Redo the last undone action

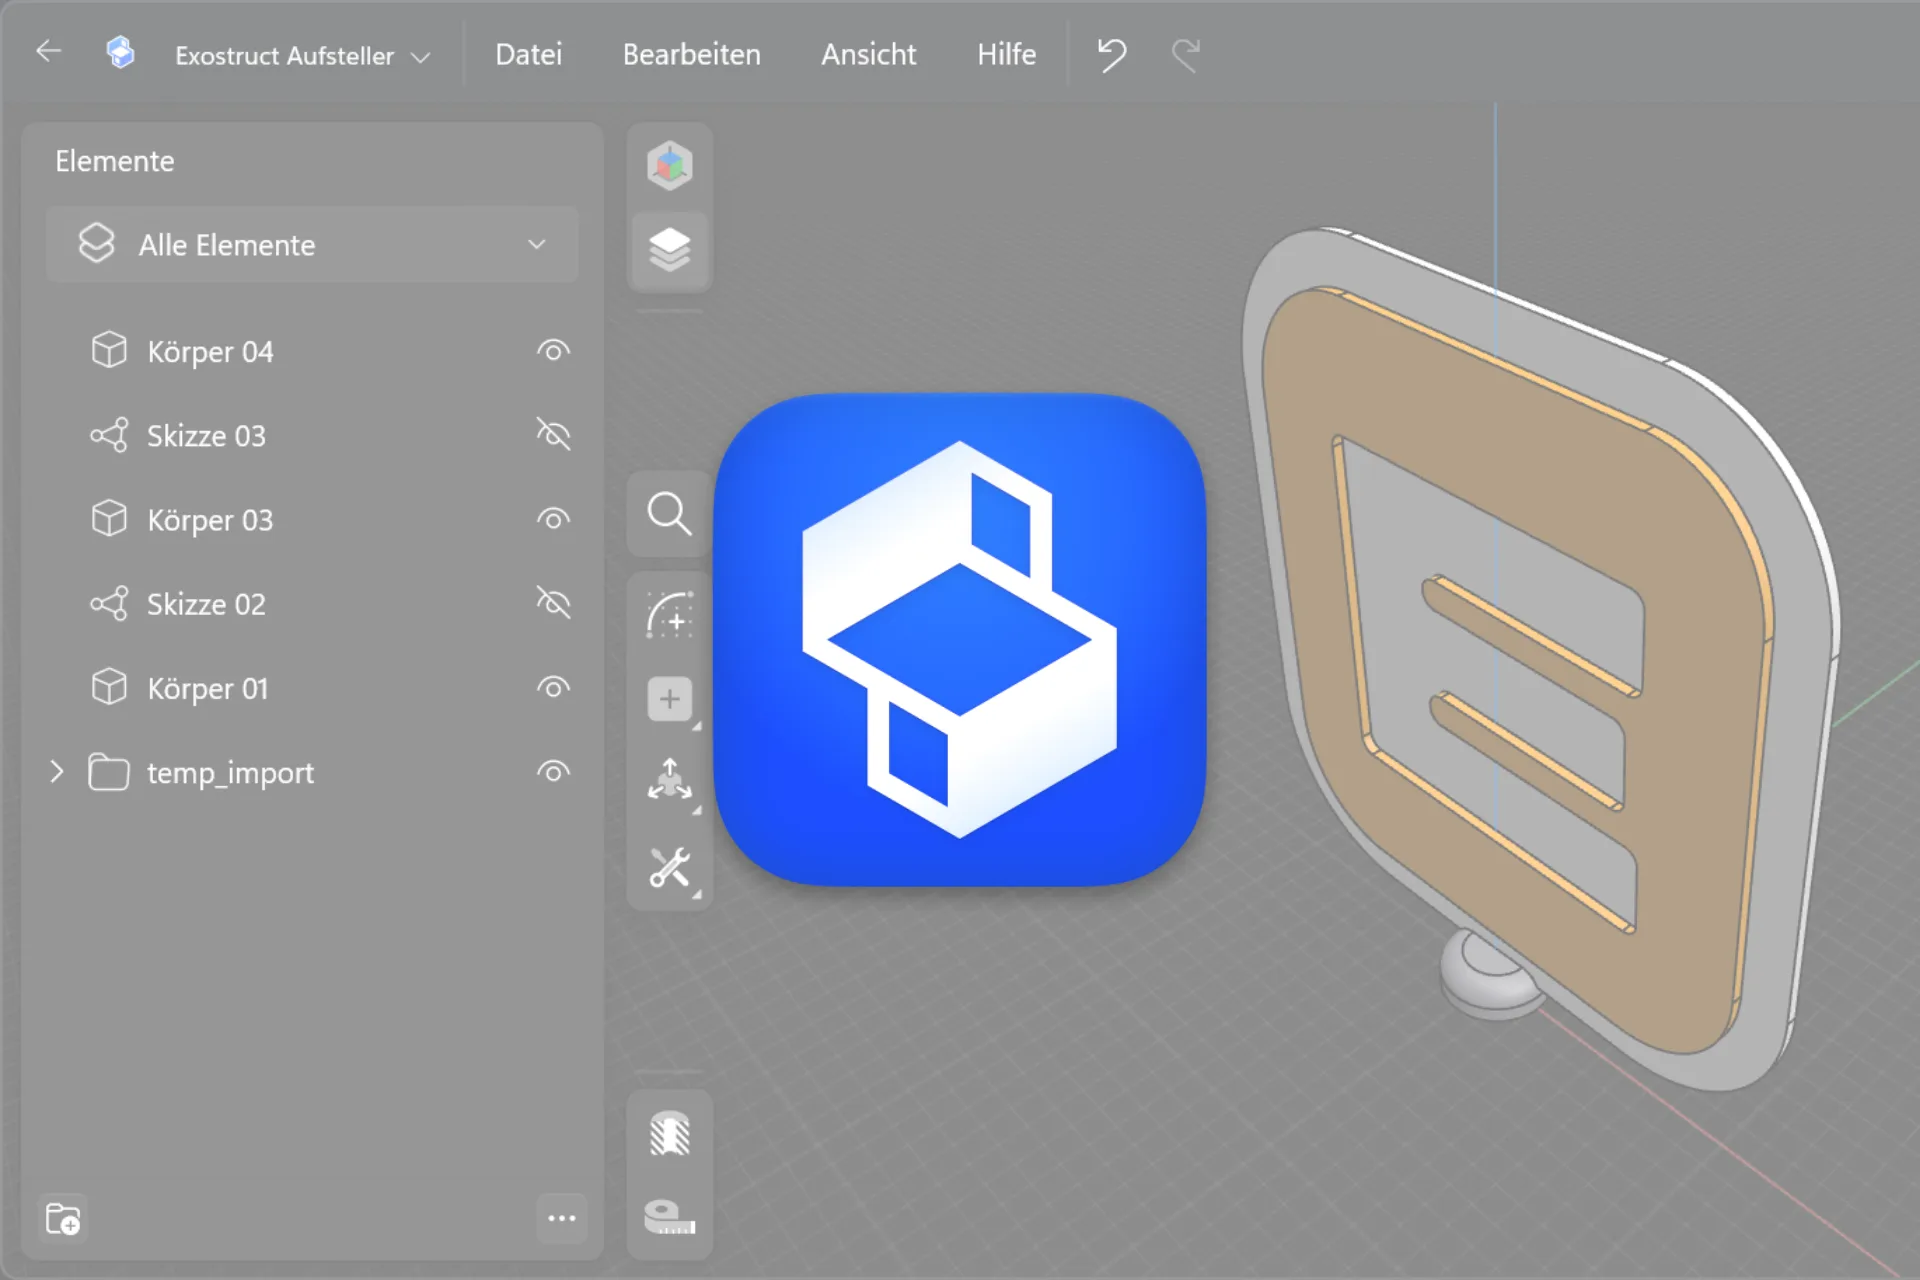coord(1185,54)
